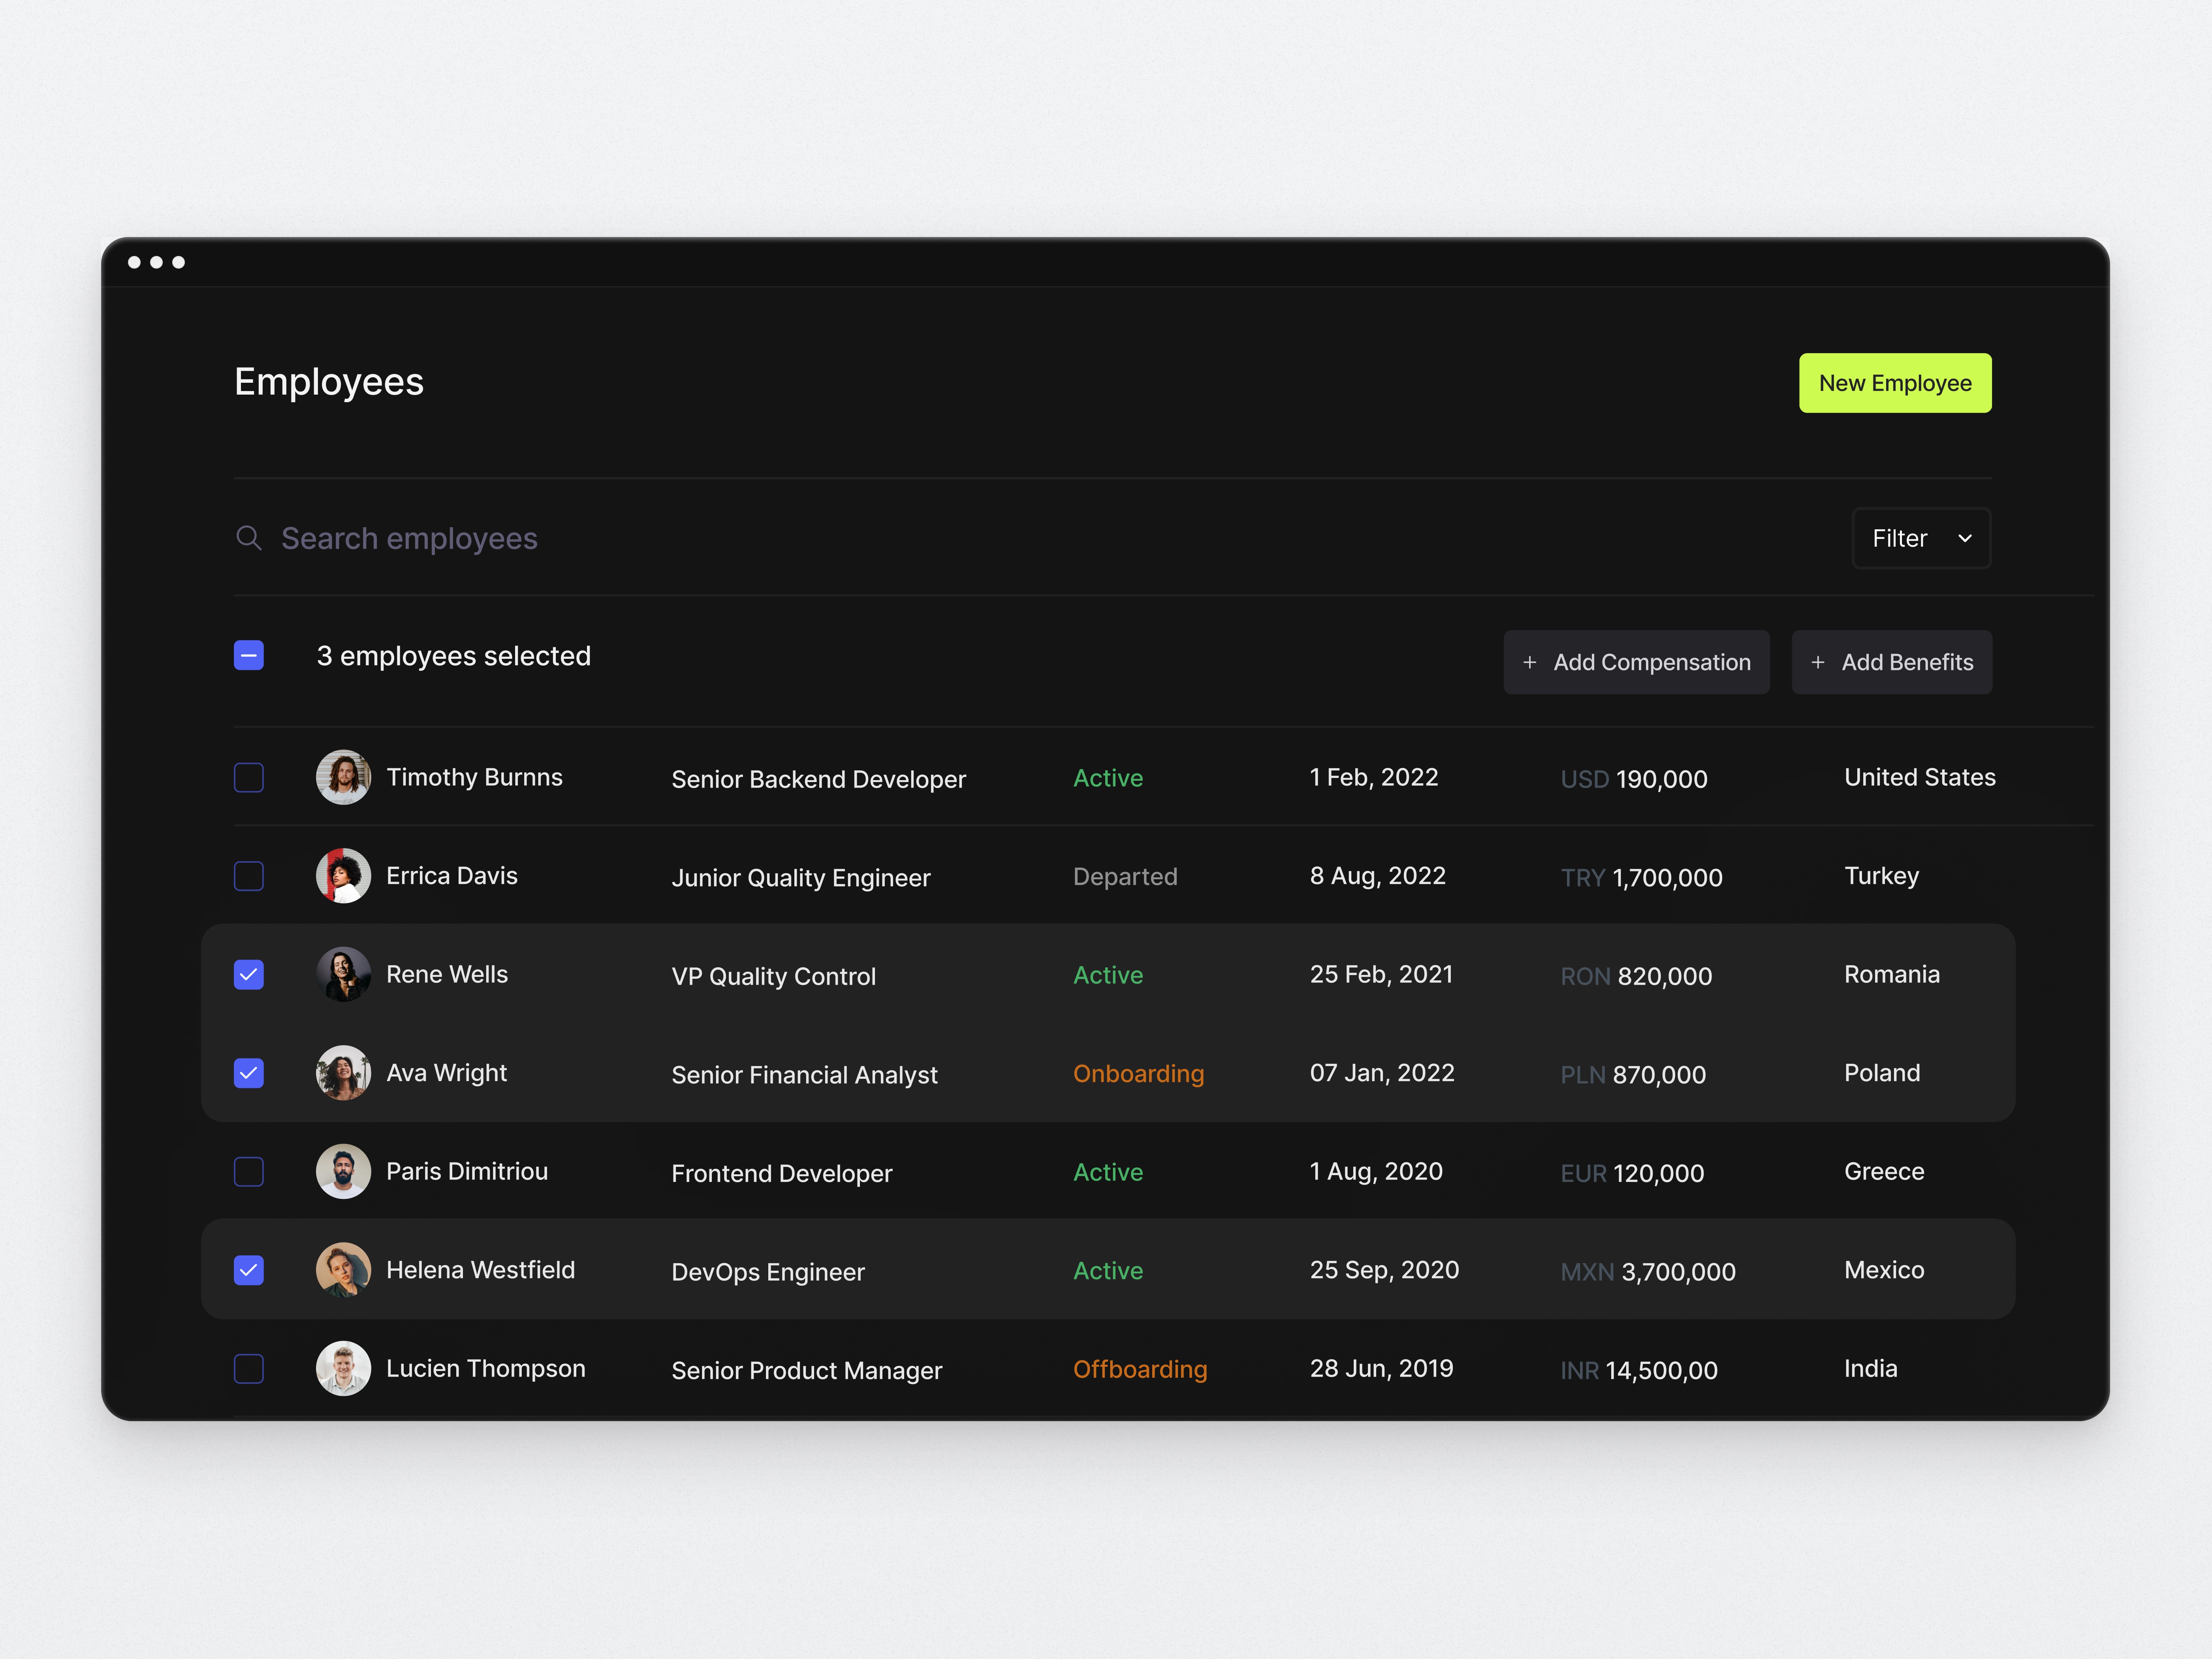Screen dimensions: 2212x1659
Task: Click the search magnifier icon
Action: [x=248, y=538]
